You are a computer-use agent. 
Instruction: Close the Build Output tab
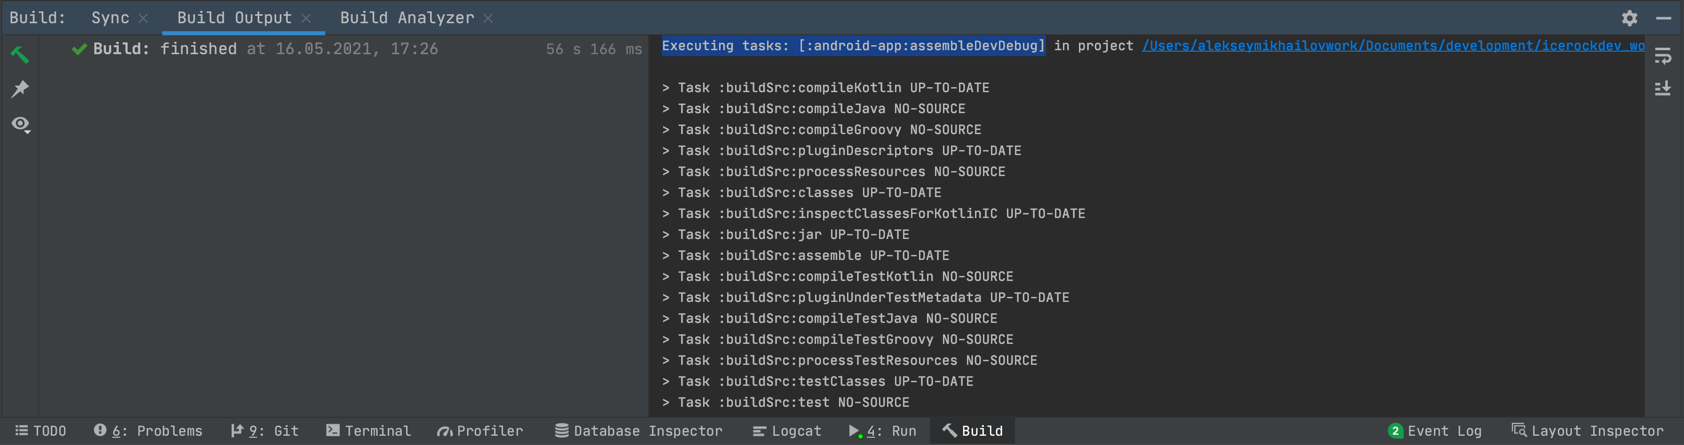point(306,18)
